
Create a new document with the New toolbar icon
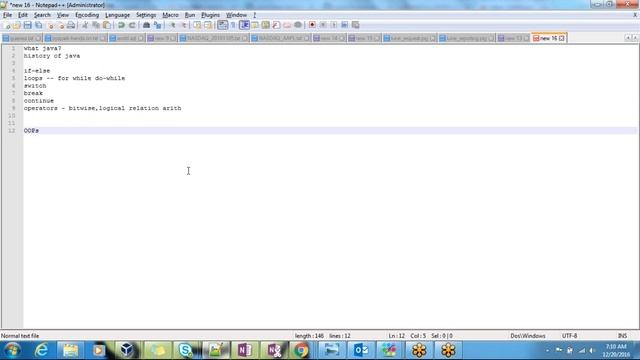pos(7,25)
